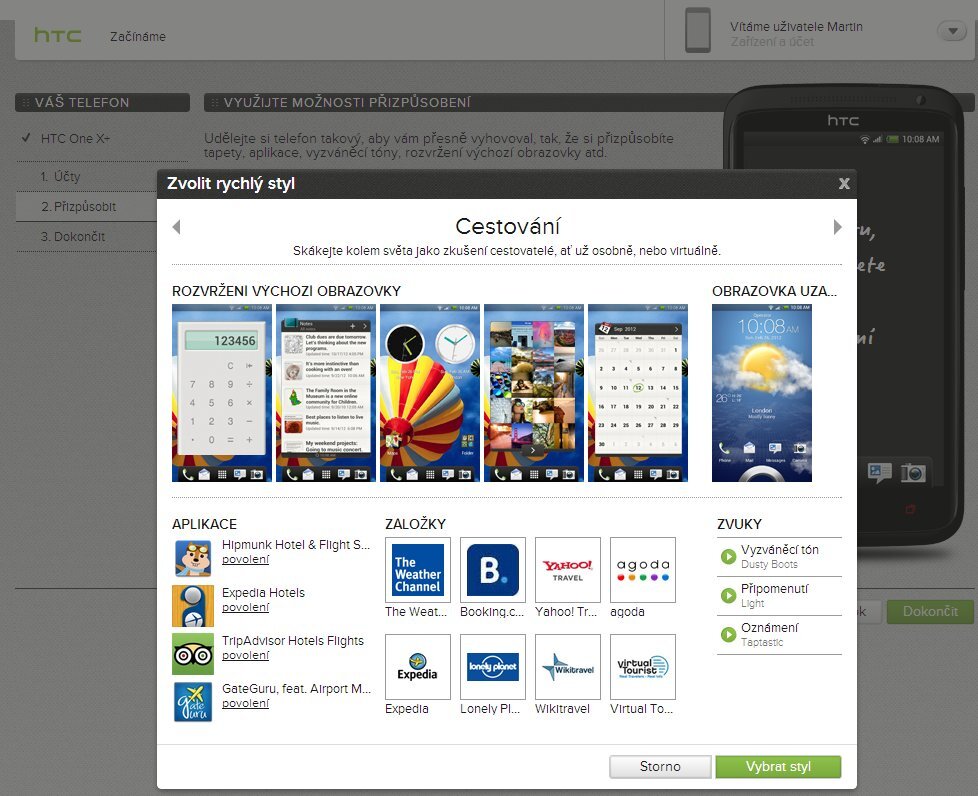Click the calculator home screen layout thumbnail

221,390
